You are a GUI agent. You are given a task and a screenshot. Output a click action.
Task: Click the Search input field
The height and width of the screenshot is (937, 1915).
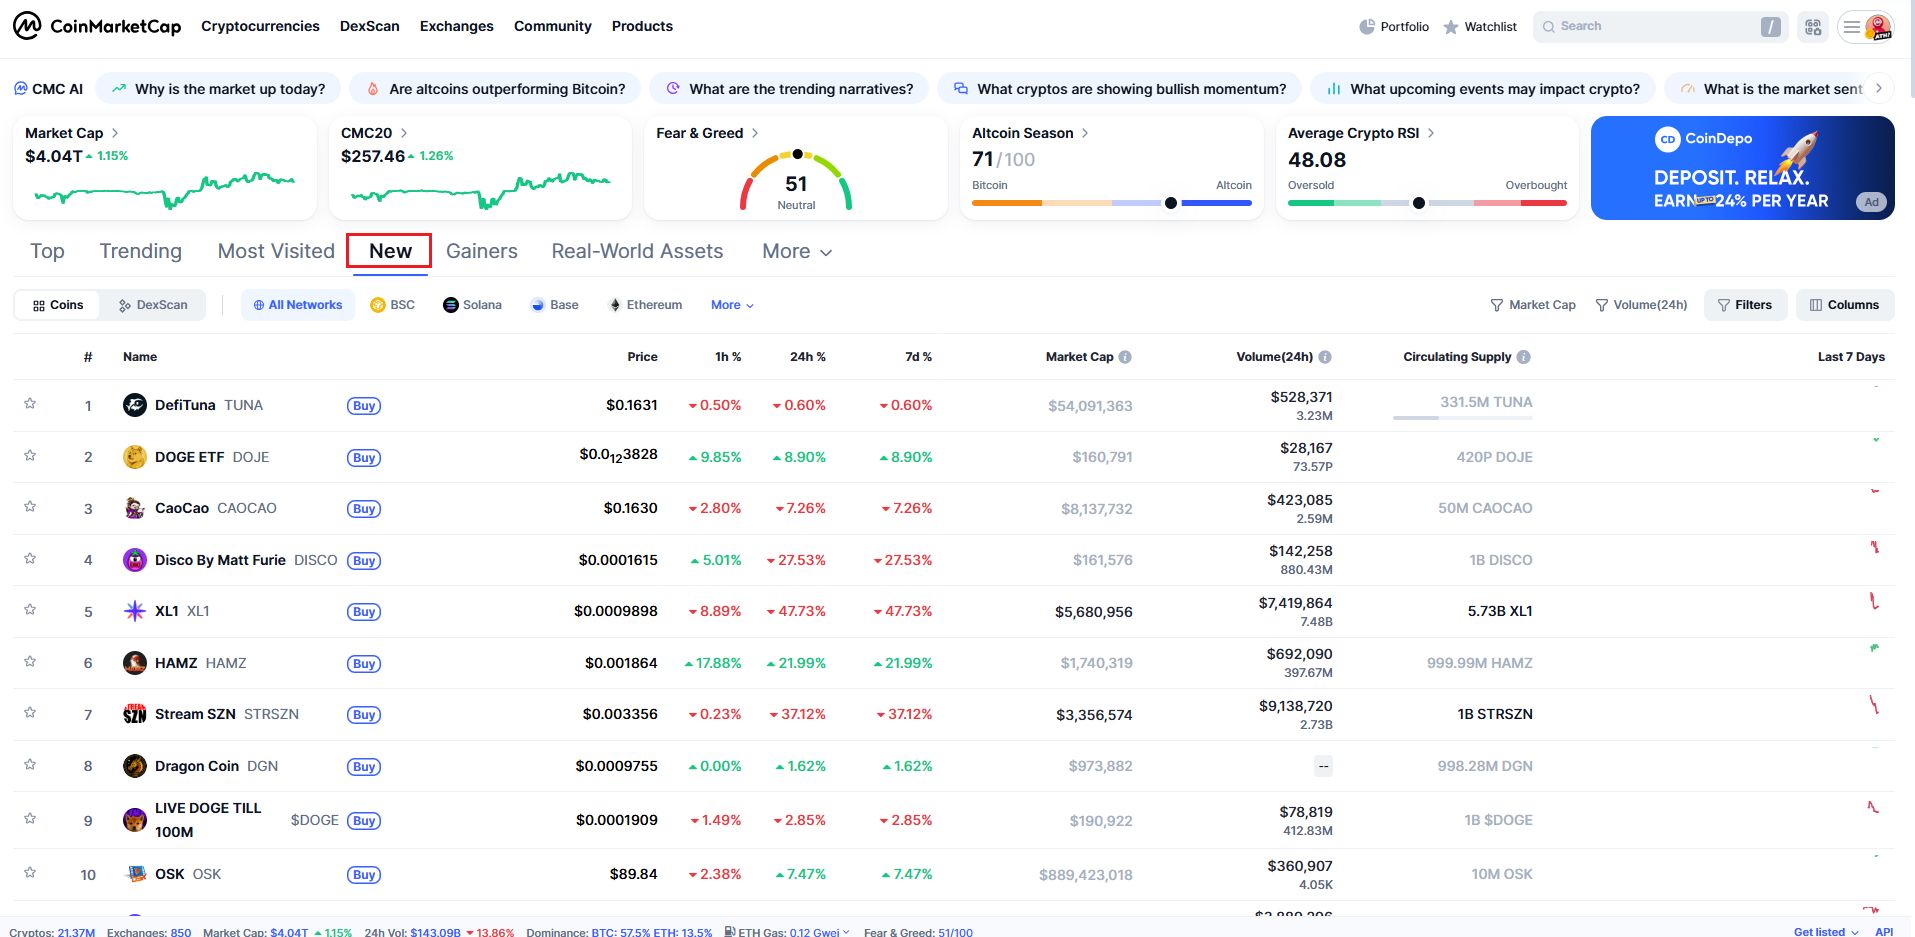tap(1660, 27)
